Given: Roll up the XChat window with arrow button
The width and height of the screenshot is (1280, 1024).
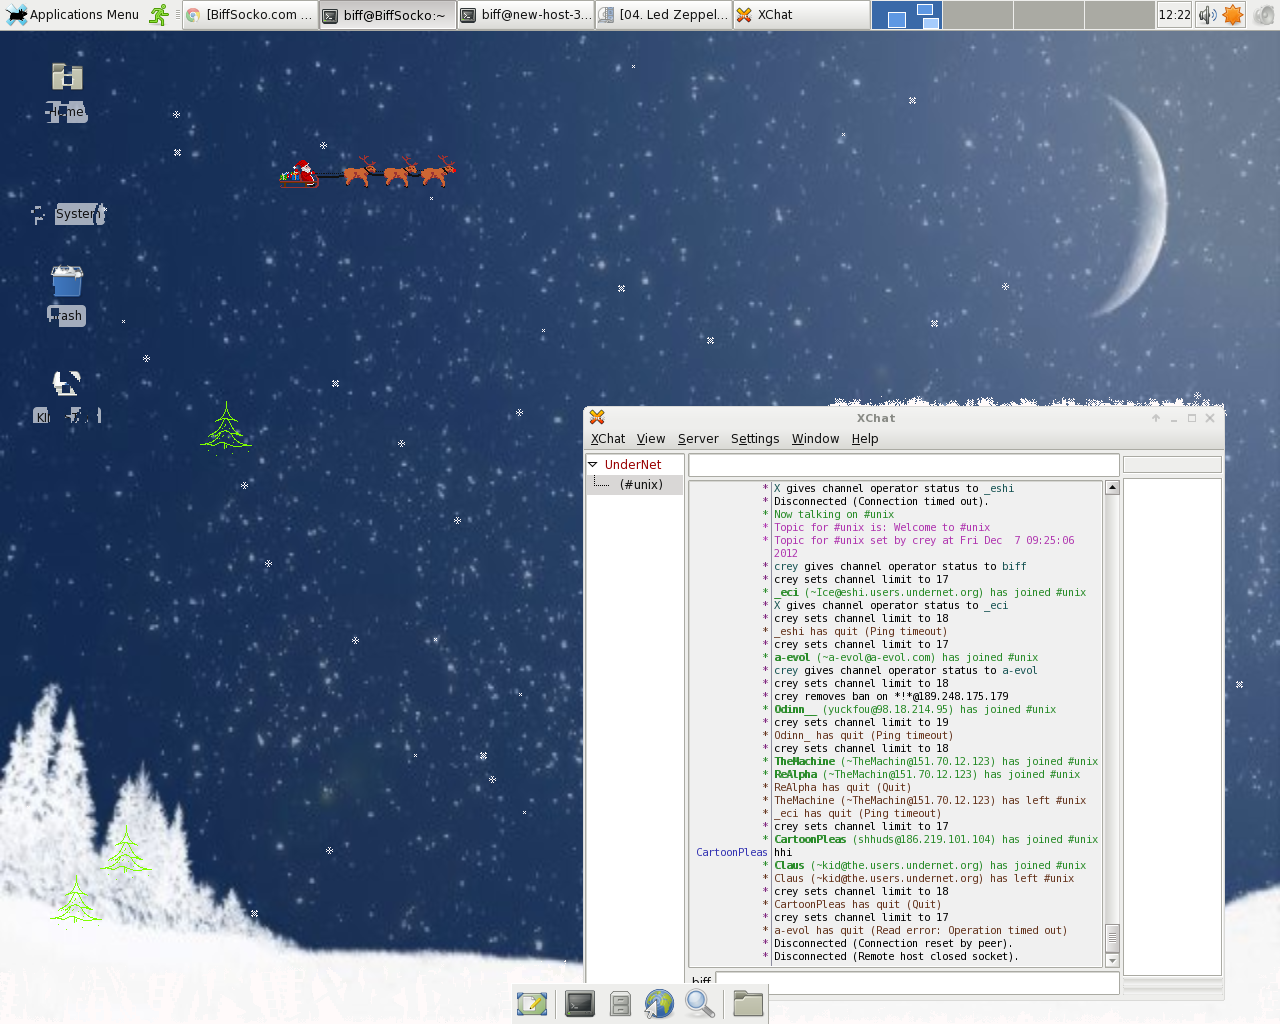Looking at the screenshot, I should click(1156, 418).
